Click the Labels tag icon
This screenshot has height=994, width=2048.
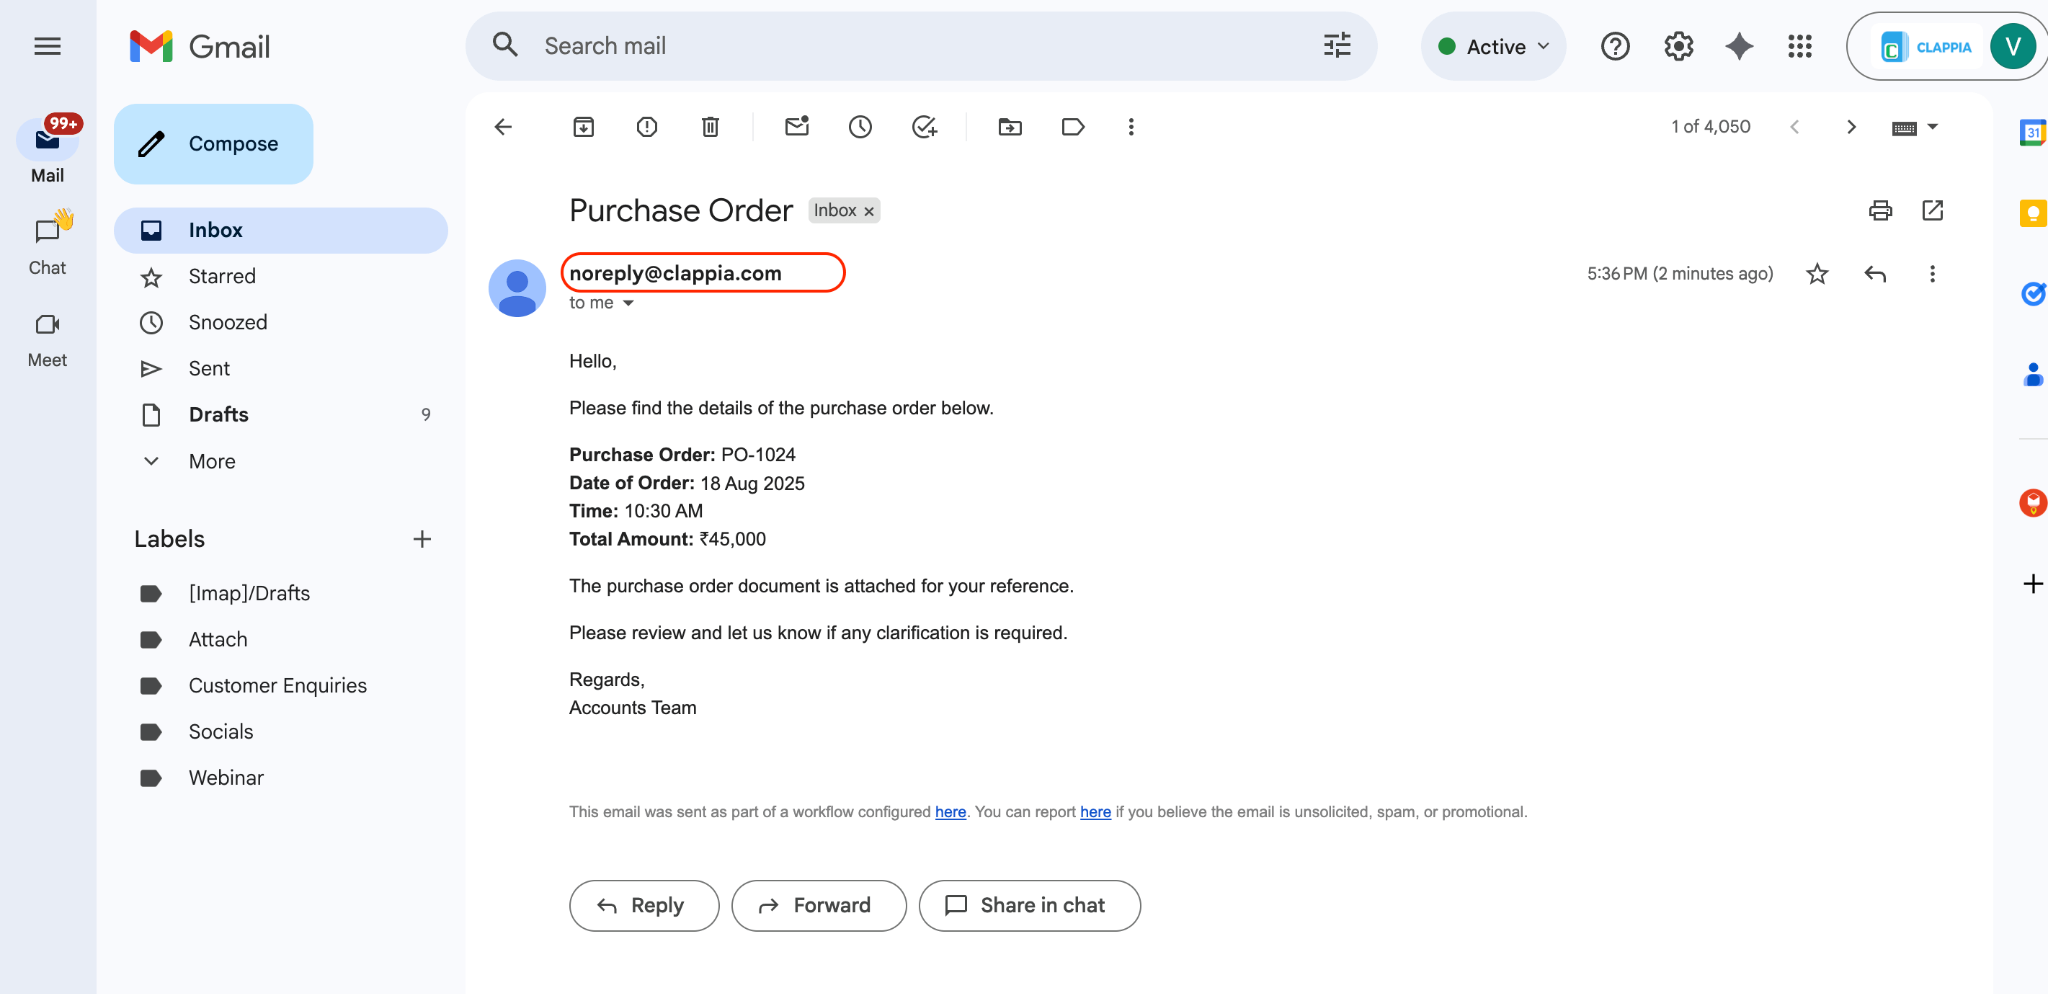point(1073,127)
